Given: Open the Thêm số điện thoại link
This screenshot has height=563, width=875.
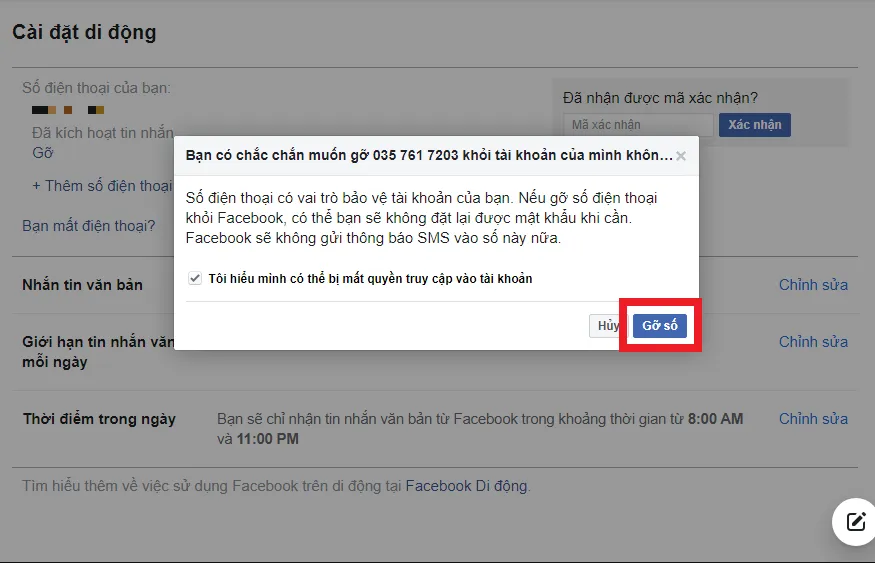Looking at the screenshot, I should click(102, 185).
